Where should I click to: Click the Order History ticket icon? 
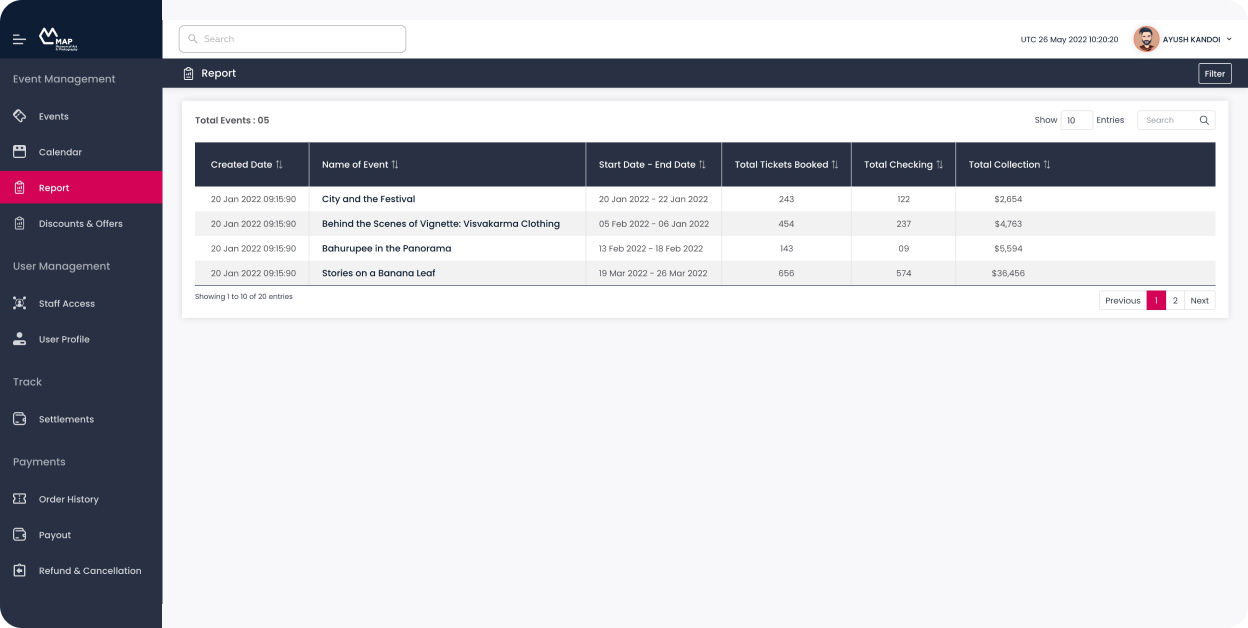pos(19,499)
